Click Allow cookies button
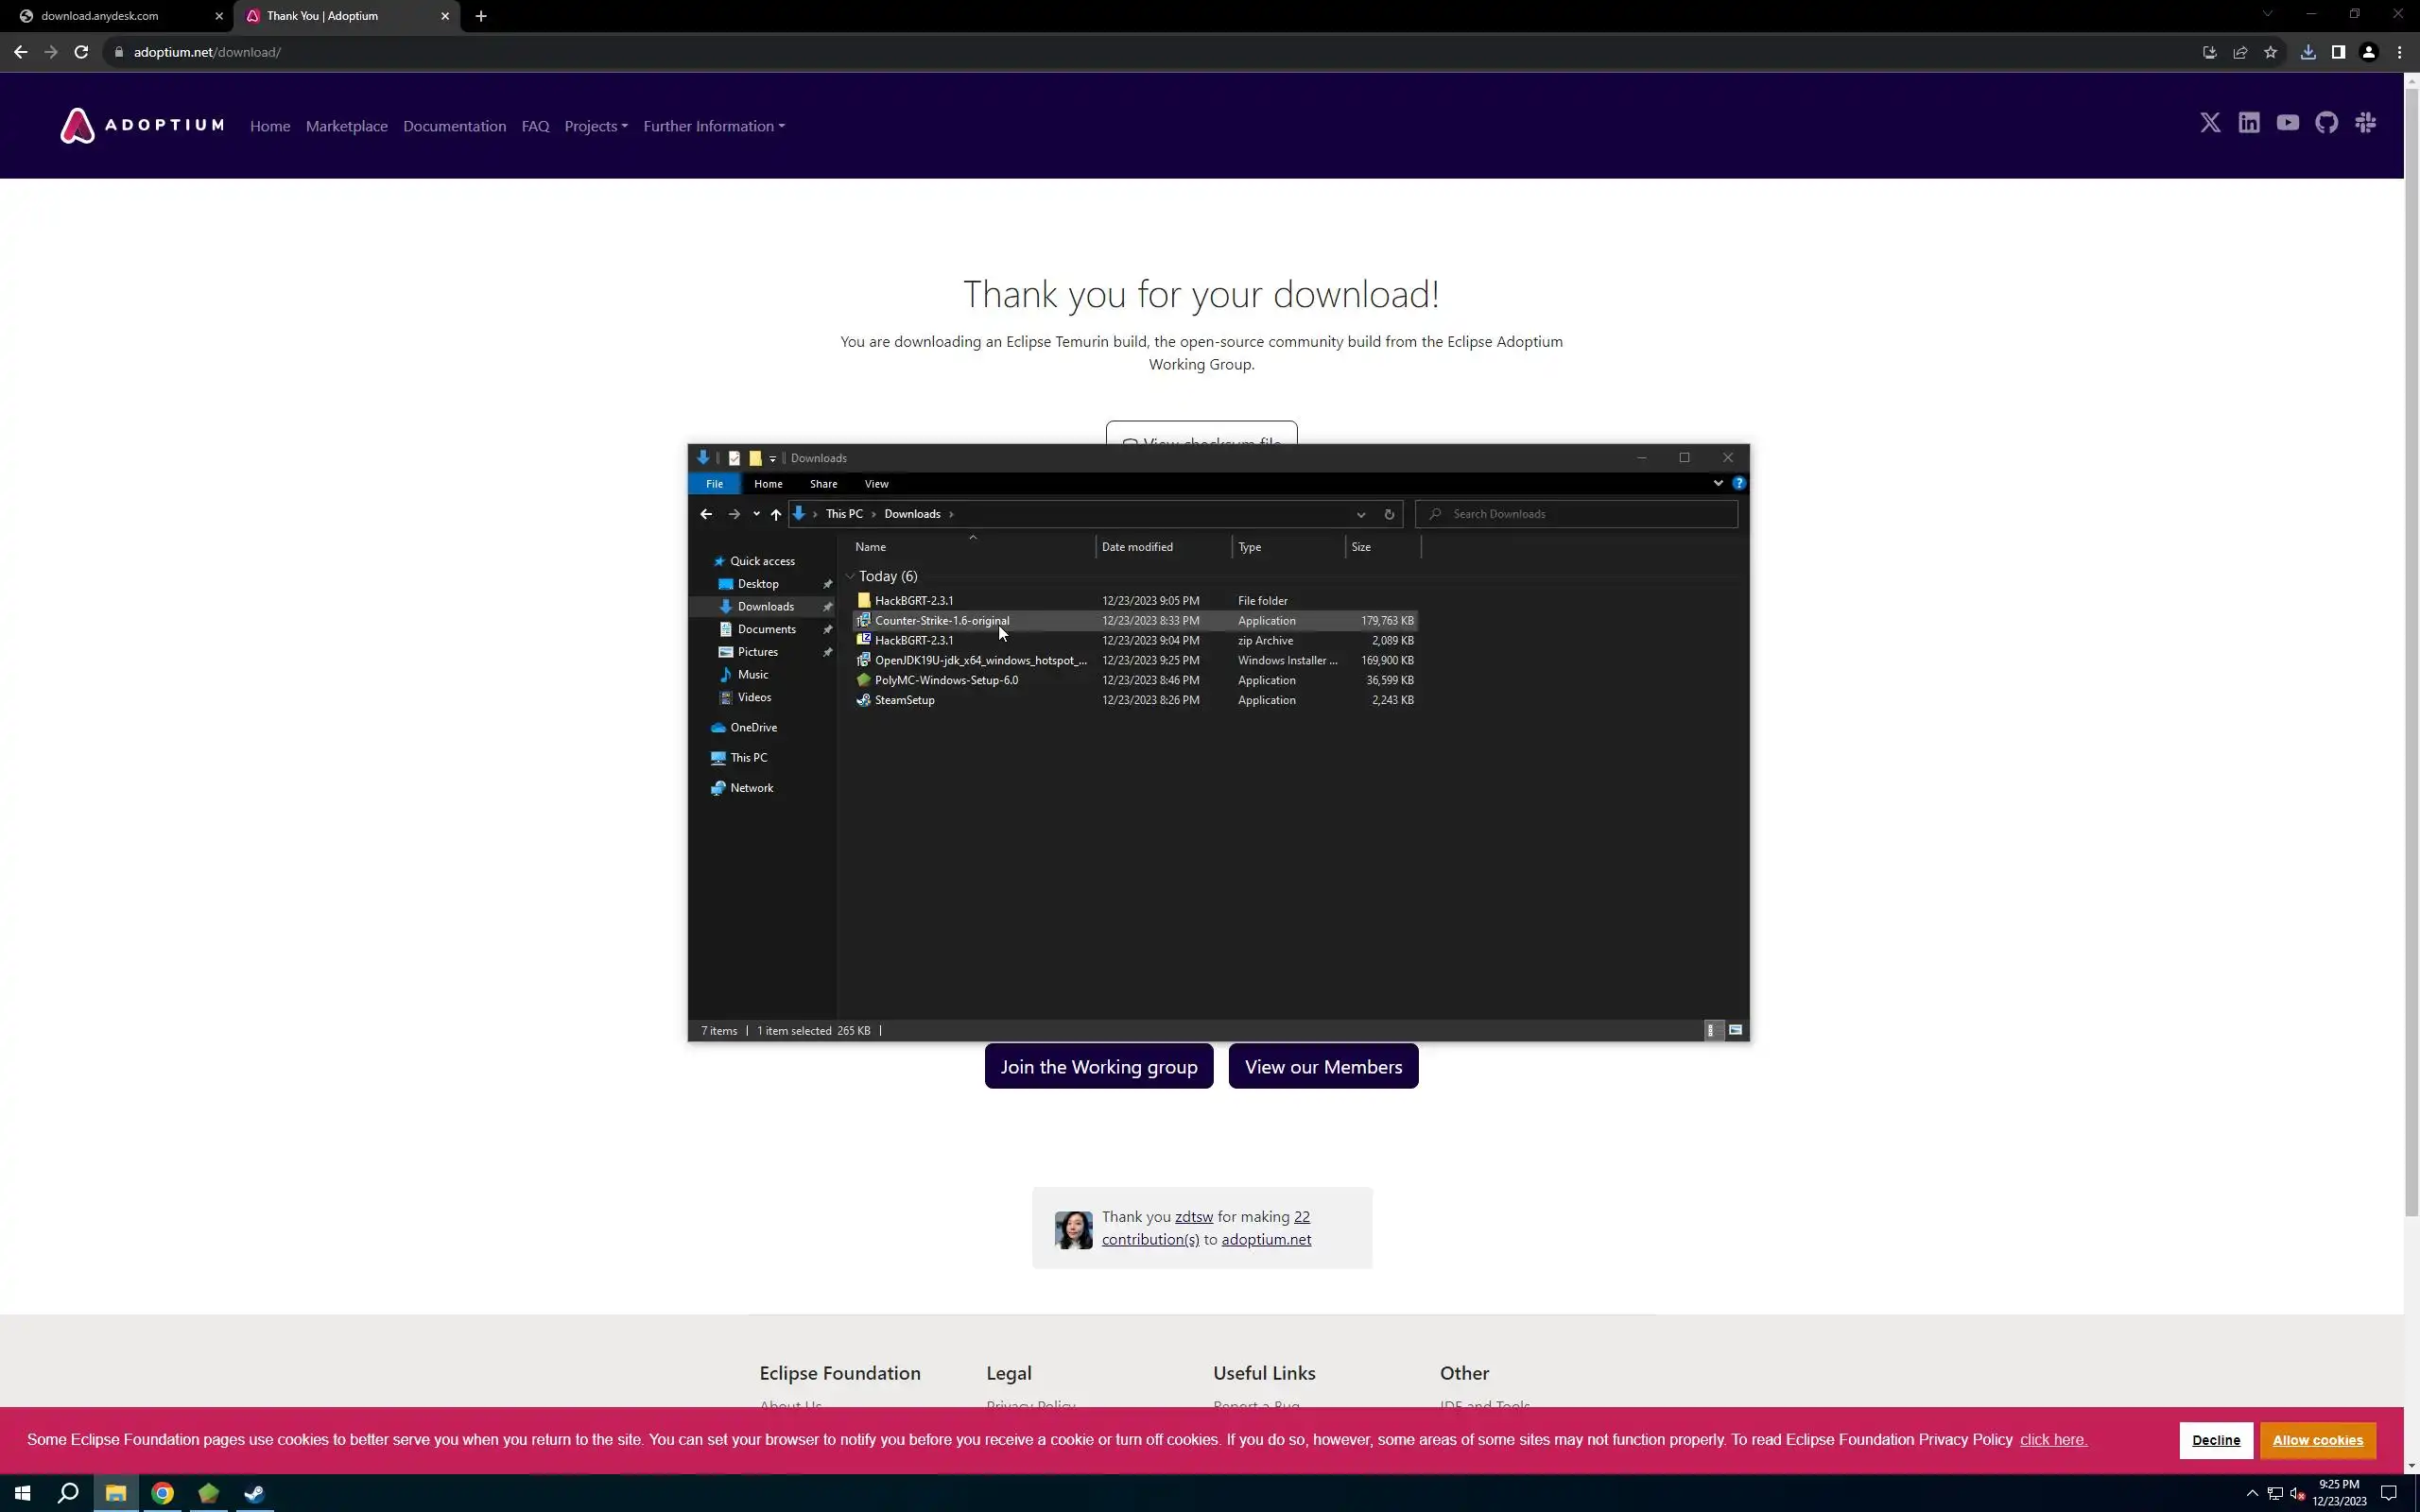 pyautogui.click(x=2317, y=1440)
